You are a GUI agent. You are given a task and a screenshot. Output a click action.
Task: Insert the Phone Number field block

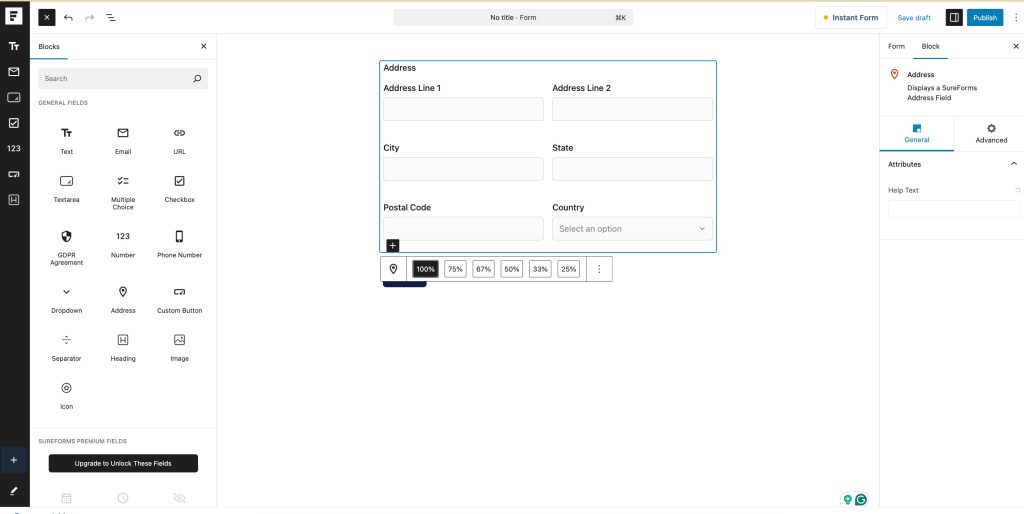coord(179,243)
